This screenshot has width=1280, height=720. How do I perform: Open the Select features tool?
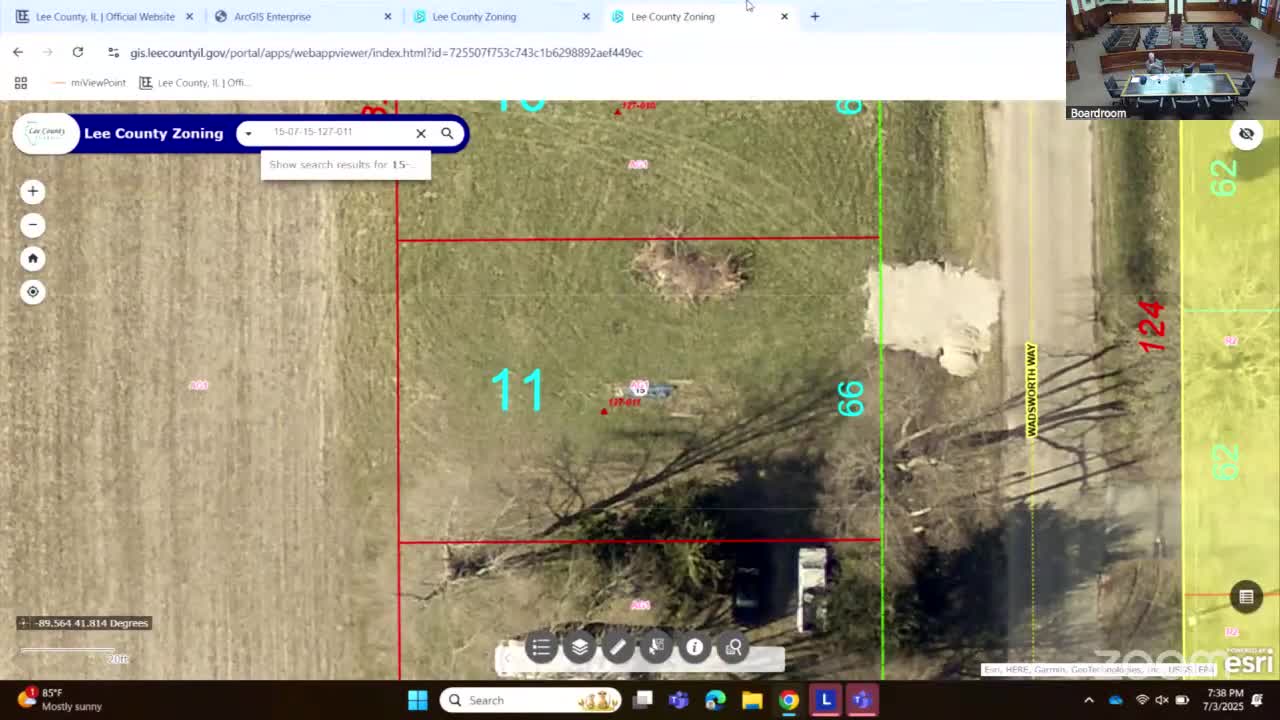(656, 647)
